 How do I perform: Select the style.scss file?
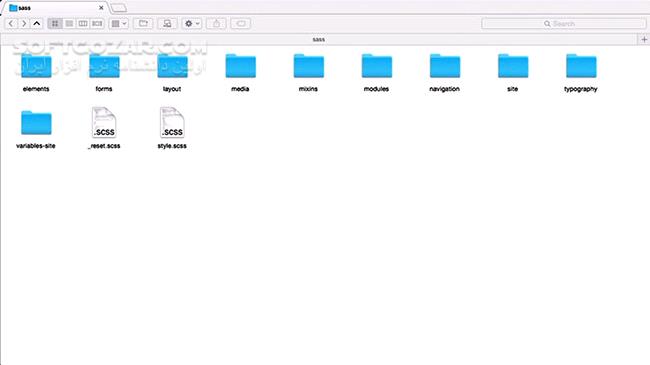[172, 128]
